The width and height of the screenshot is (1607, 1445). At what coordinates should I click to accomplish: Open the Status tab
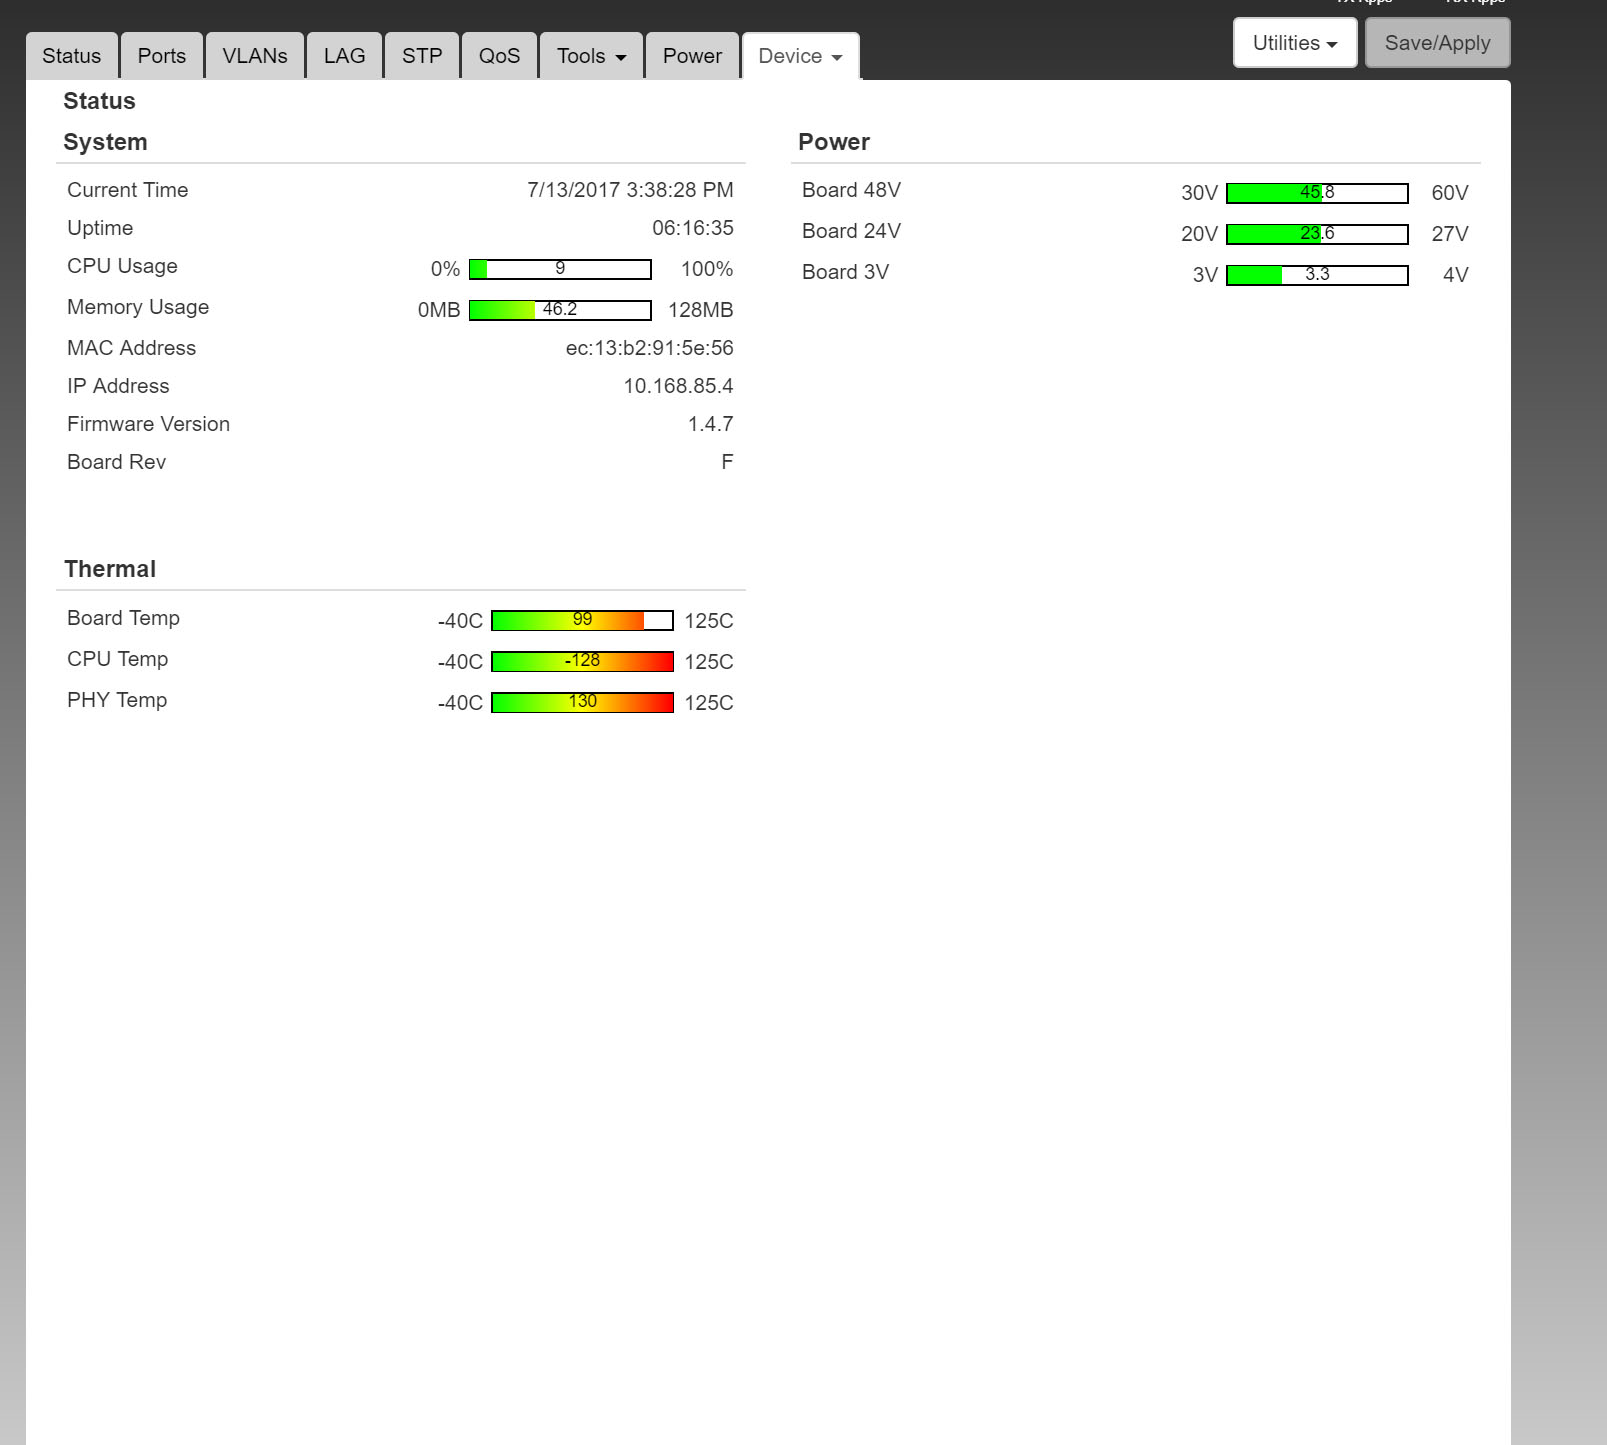point(71,56)
